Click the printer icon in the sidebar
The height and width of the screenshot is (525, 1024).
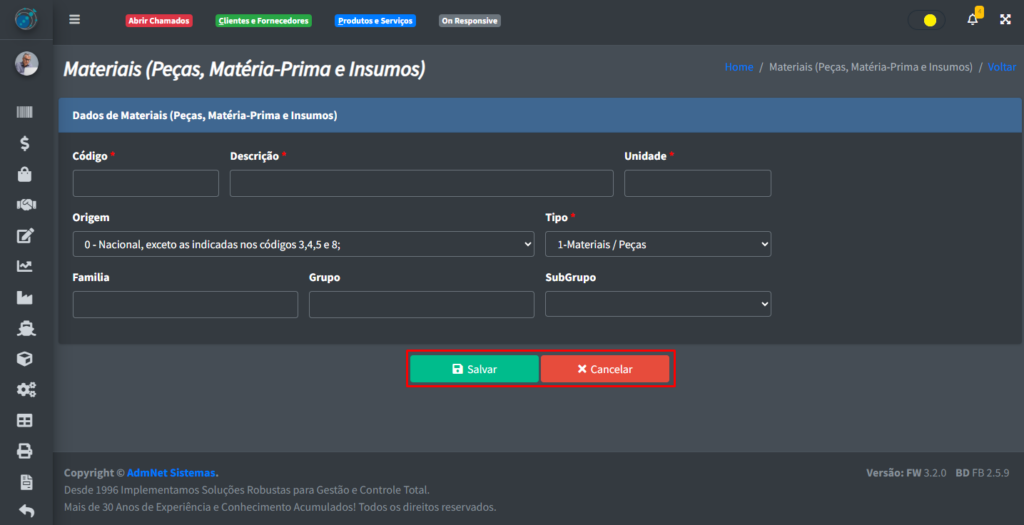[x=25, y=451]
